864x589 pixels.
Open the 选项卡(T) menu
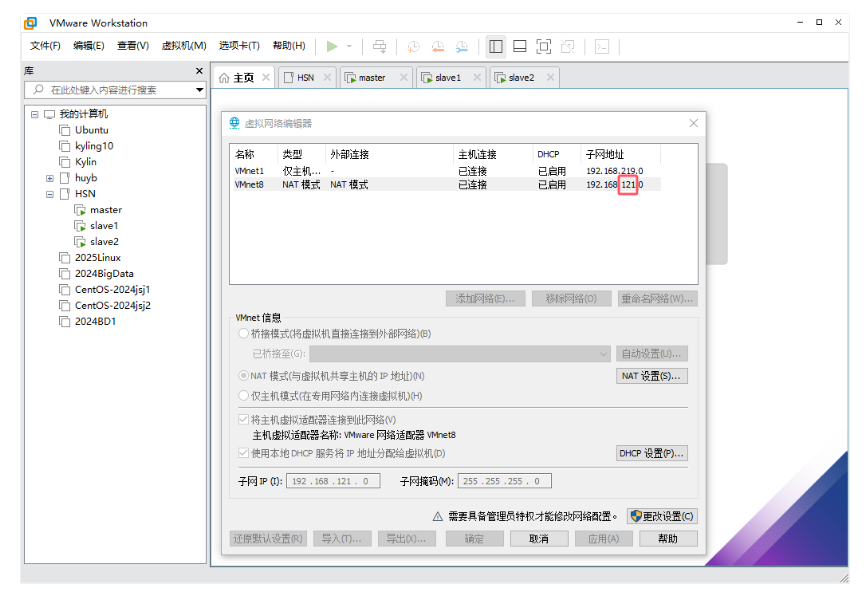(x=239, y=46)
